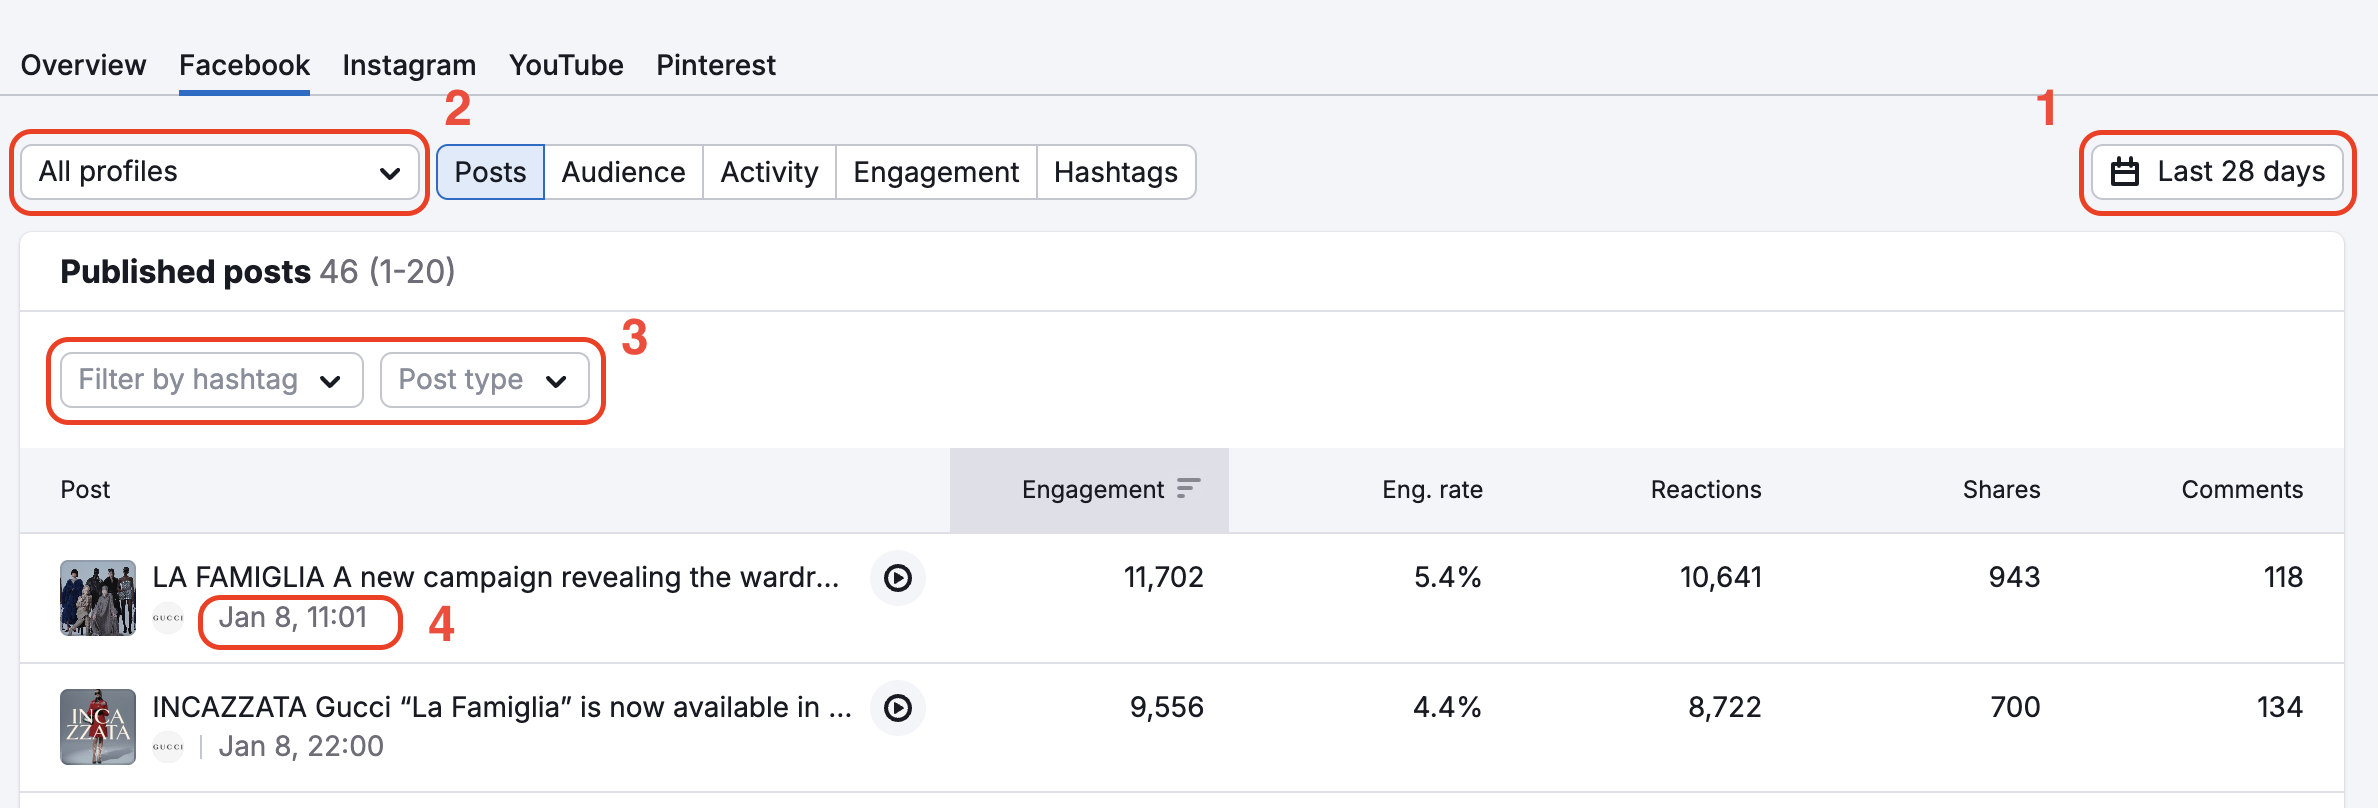The height and width of the screenshot is (808, 2378).
Task: Go to the Pinterest tab
Action: (x=716, y=65)
